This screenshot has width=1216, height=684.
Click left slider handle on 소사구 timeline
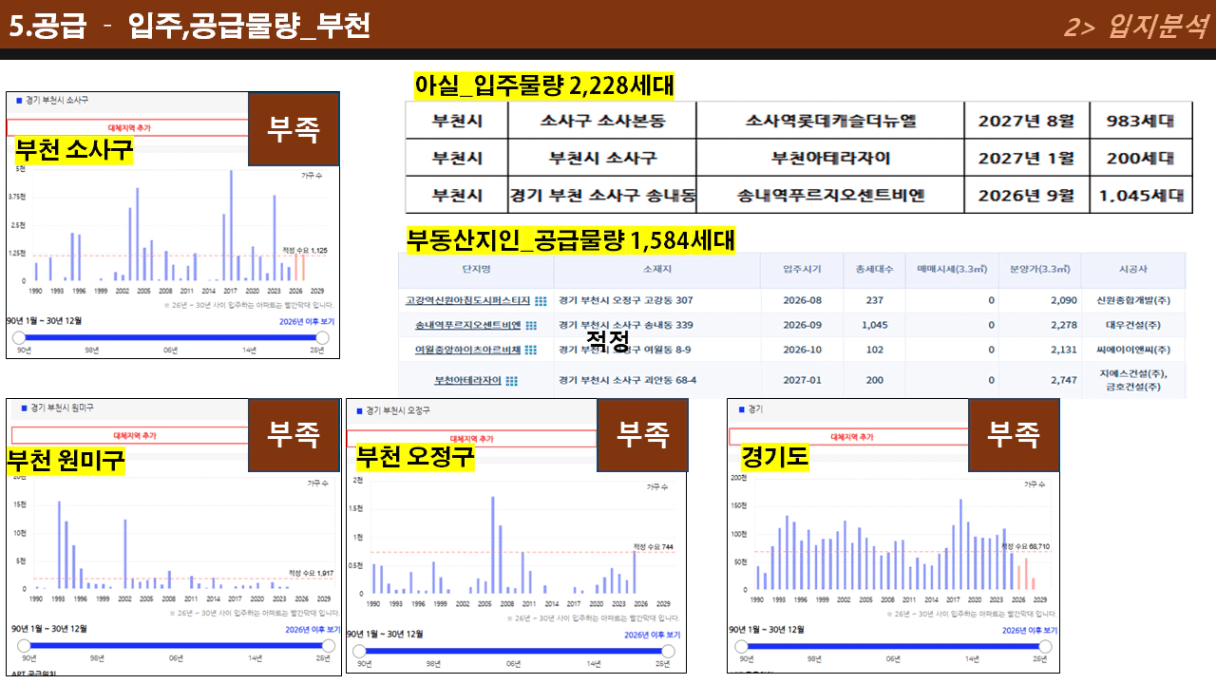coord(18,338)
